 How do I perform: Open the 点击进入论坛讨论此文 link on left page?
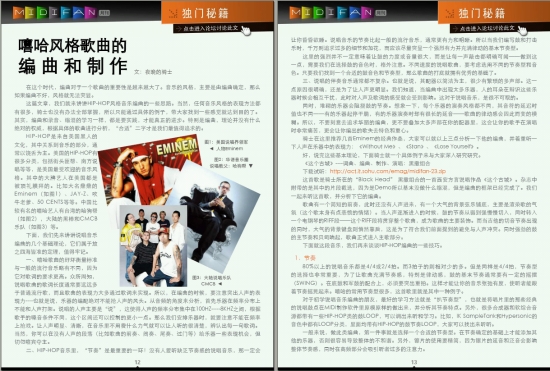tap(210, 28)
